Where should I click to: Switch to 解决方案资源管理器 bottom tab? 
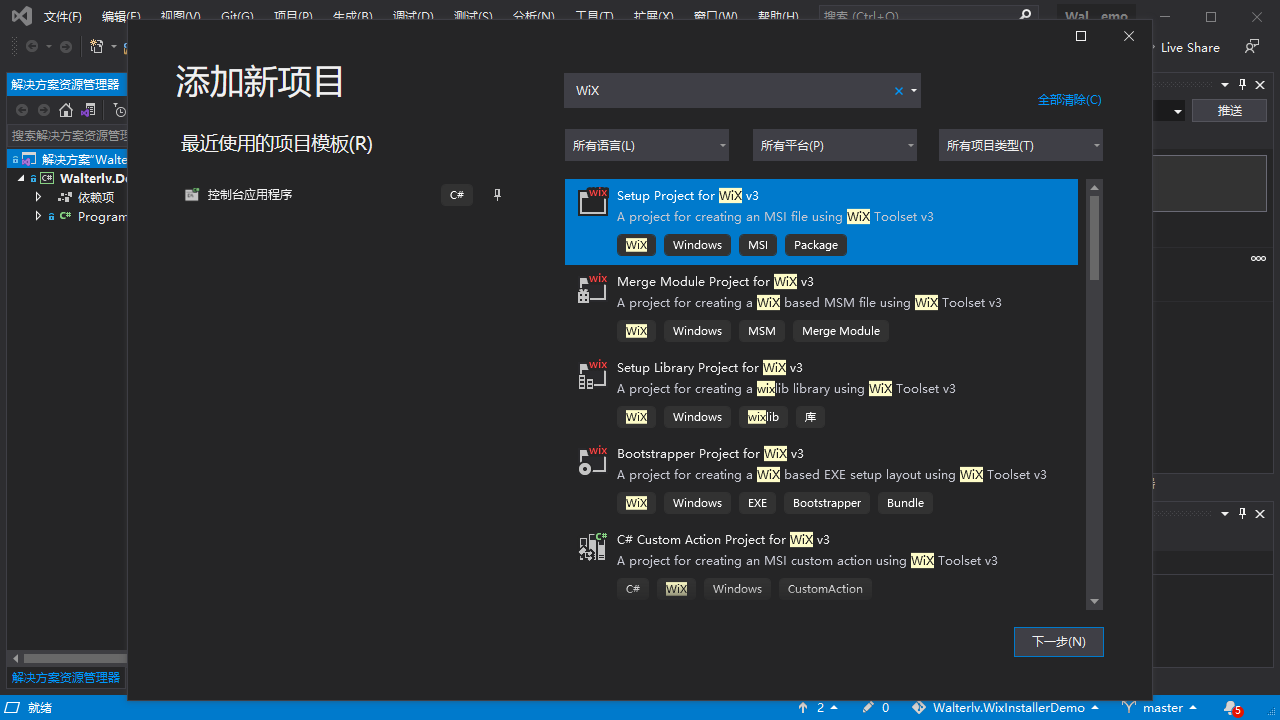[66, 677]
